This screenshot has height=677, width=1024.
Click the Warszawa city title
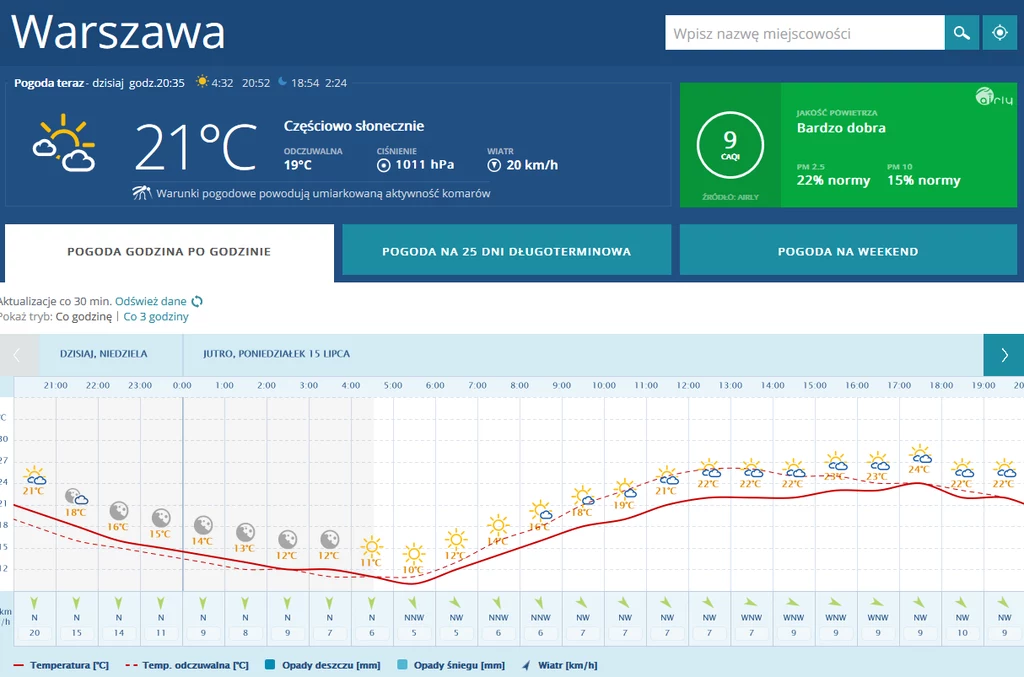(x=118, y=31)
